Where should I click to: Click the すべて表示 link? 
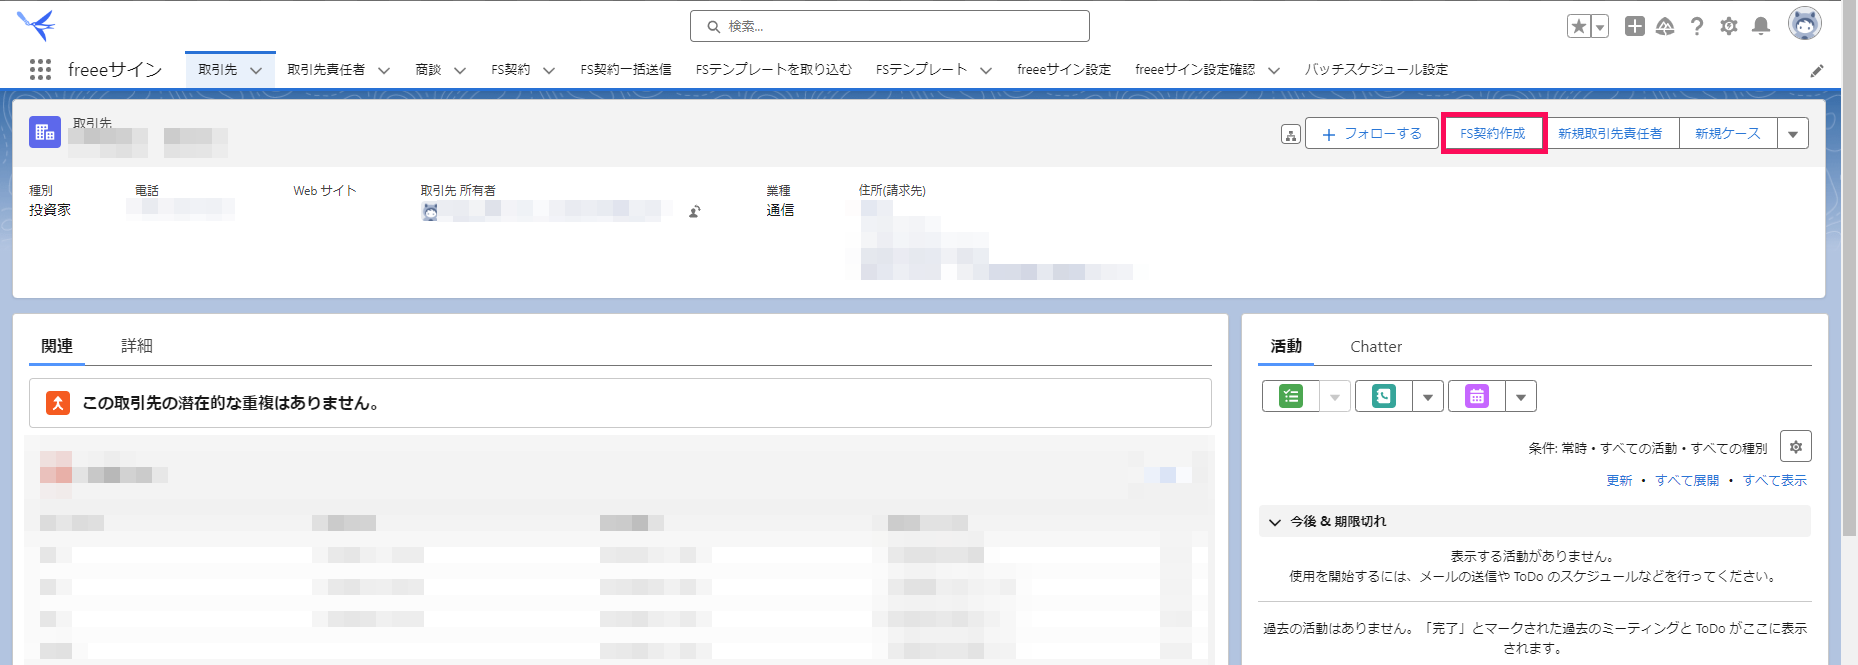[1775, 481]
